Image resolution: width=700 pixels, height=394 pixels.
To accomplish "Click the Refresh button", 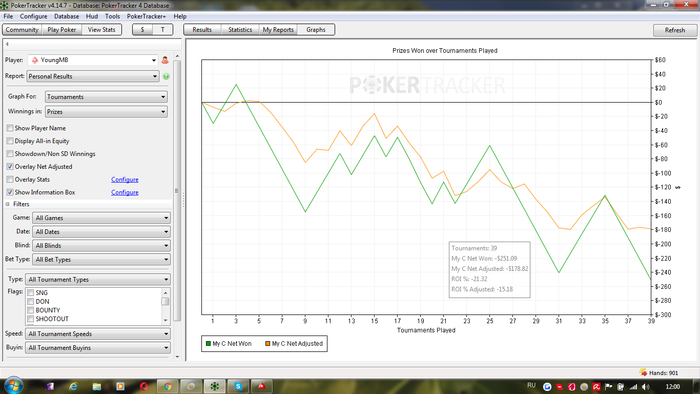I will (675, 30).
